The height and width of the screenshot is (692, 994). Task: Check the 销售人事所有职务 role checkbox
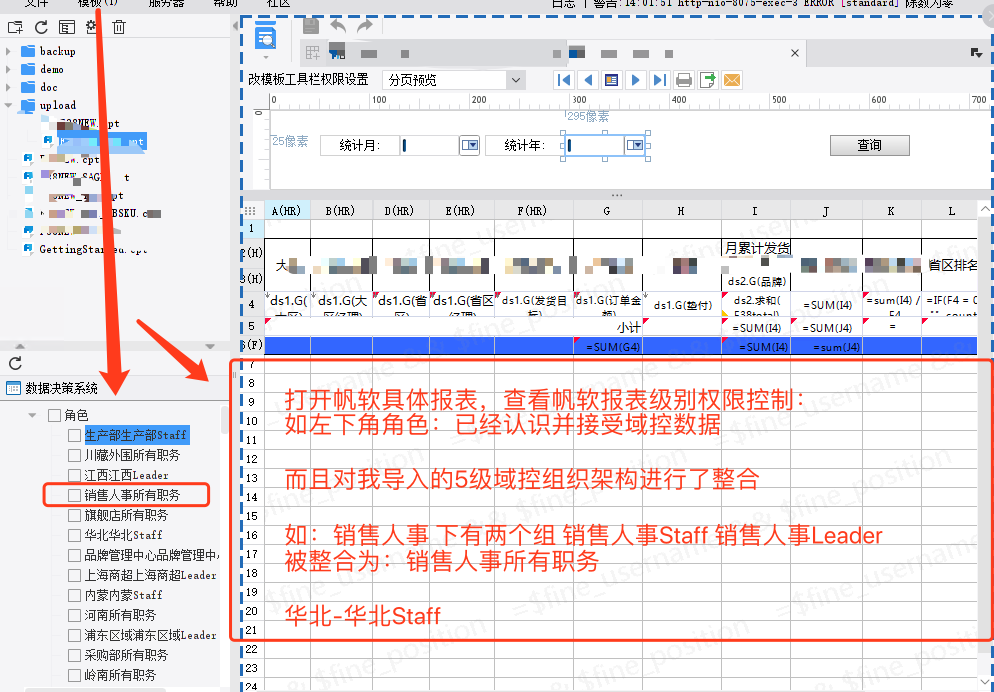coord(74,495)
